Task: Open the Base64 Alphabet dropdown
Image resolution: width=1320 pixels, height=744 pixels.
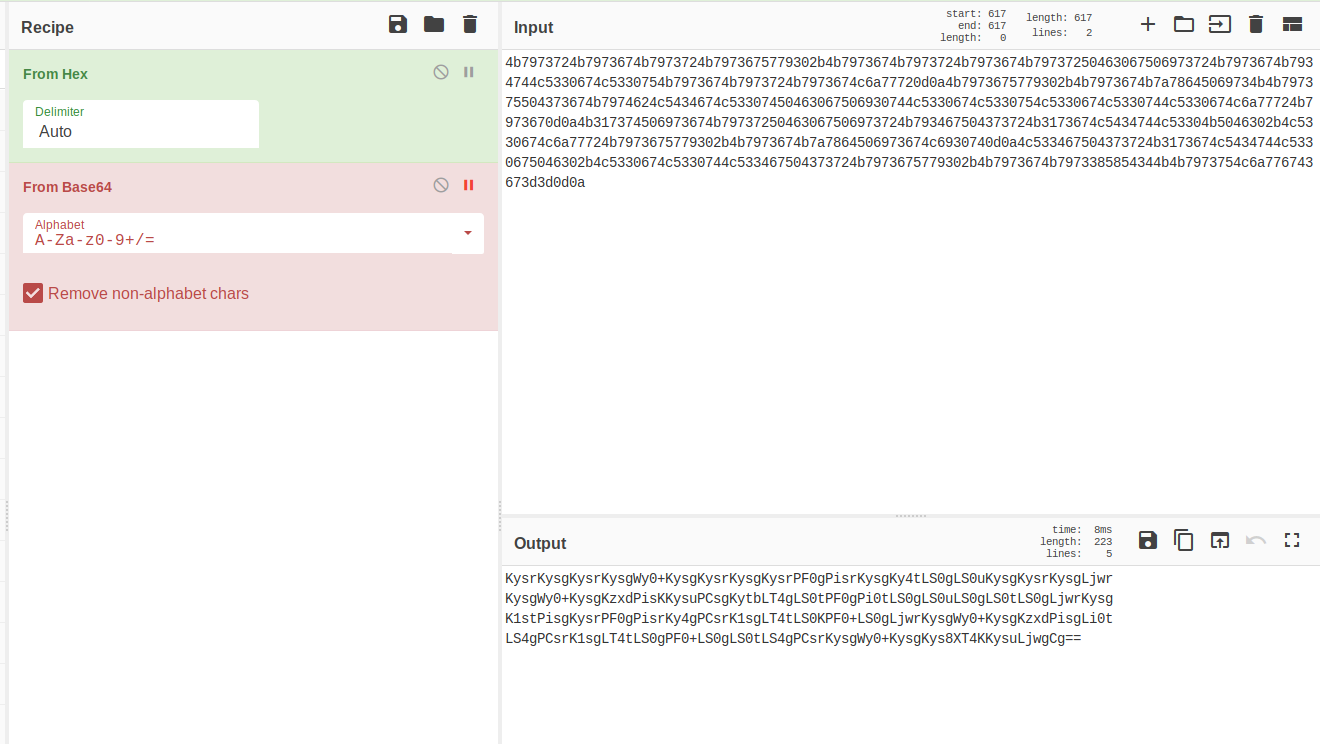Action: click(467, 233)
